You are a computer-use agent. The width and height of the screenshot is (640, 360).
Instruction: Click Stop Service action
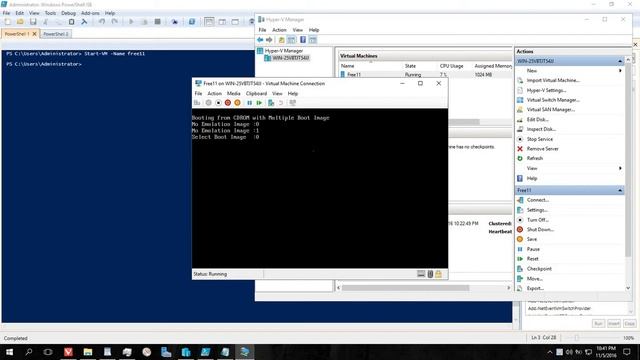click(x=539, y=139)
